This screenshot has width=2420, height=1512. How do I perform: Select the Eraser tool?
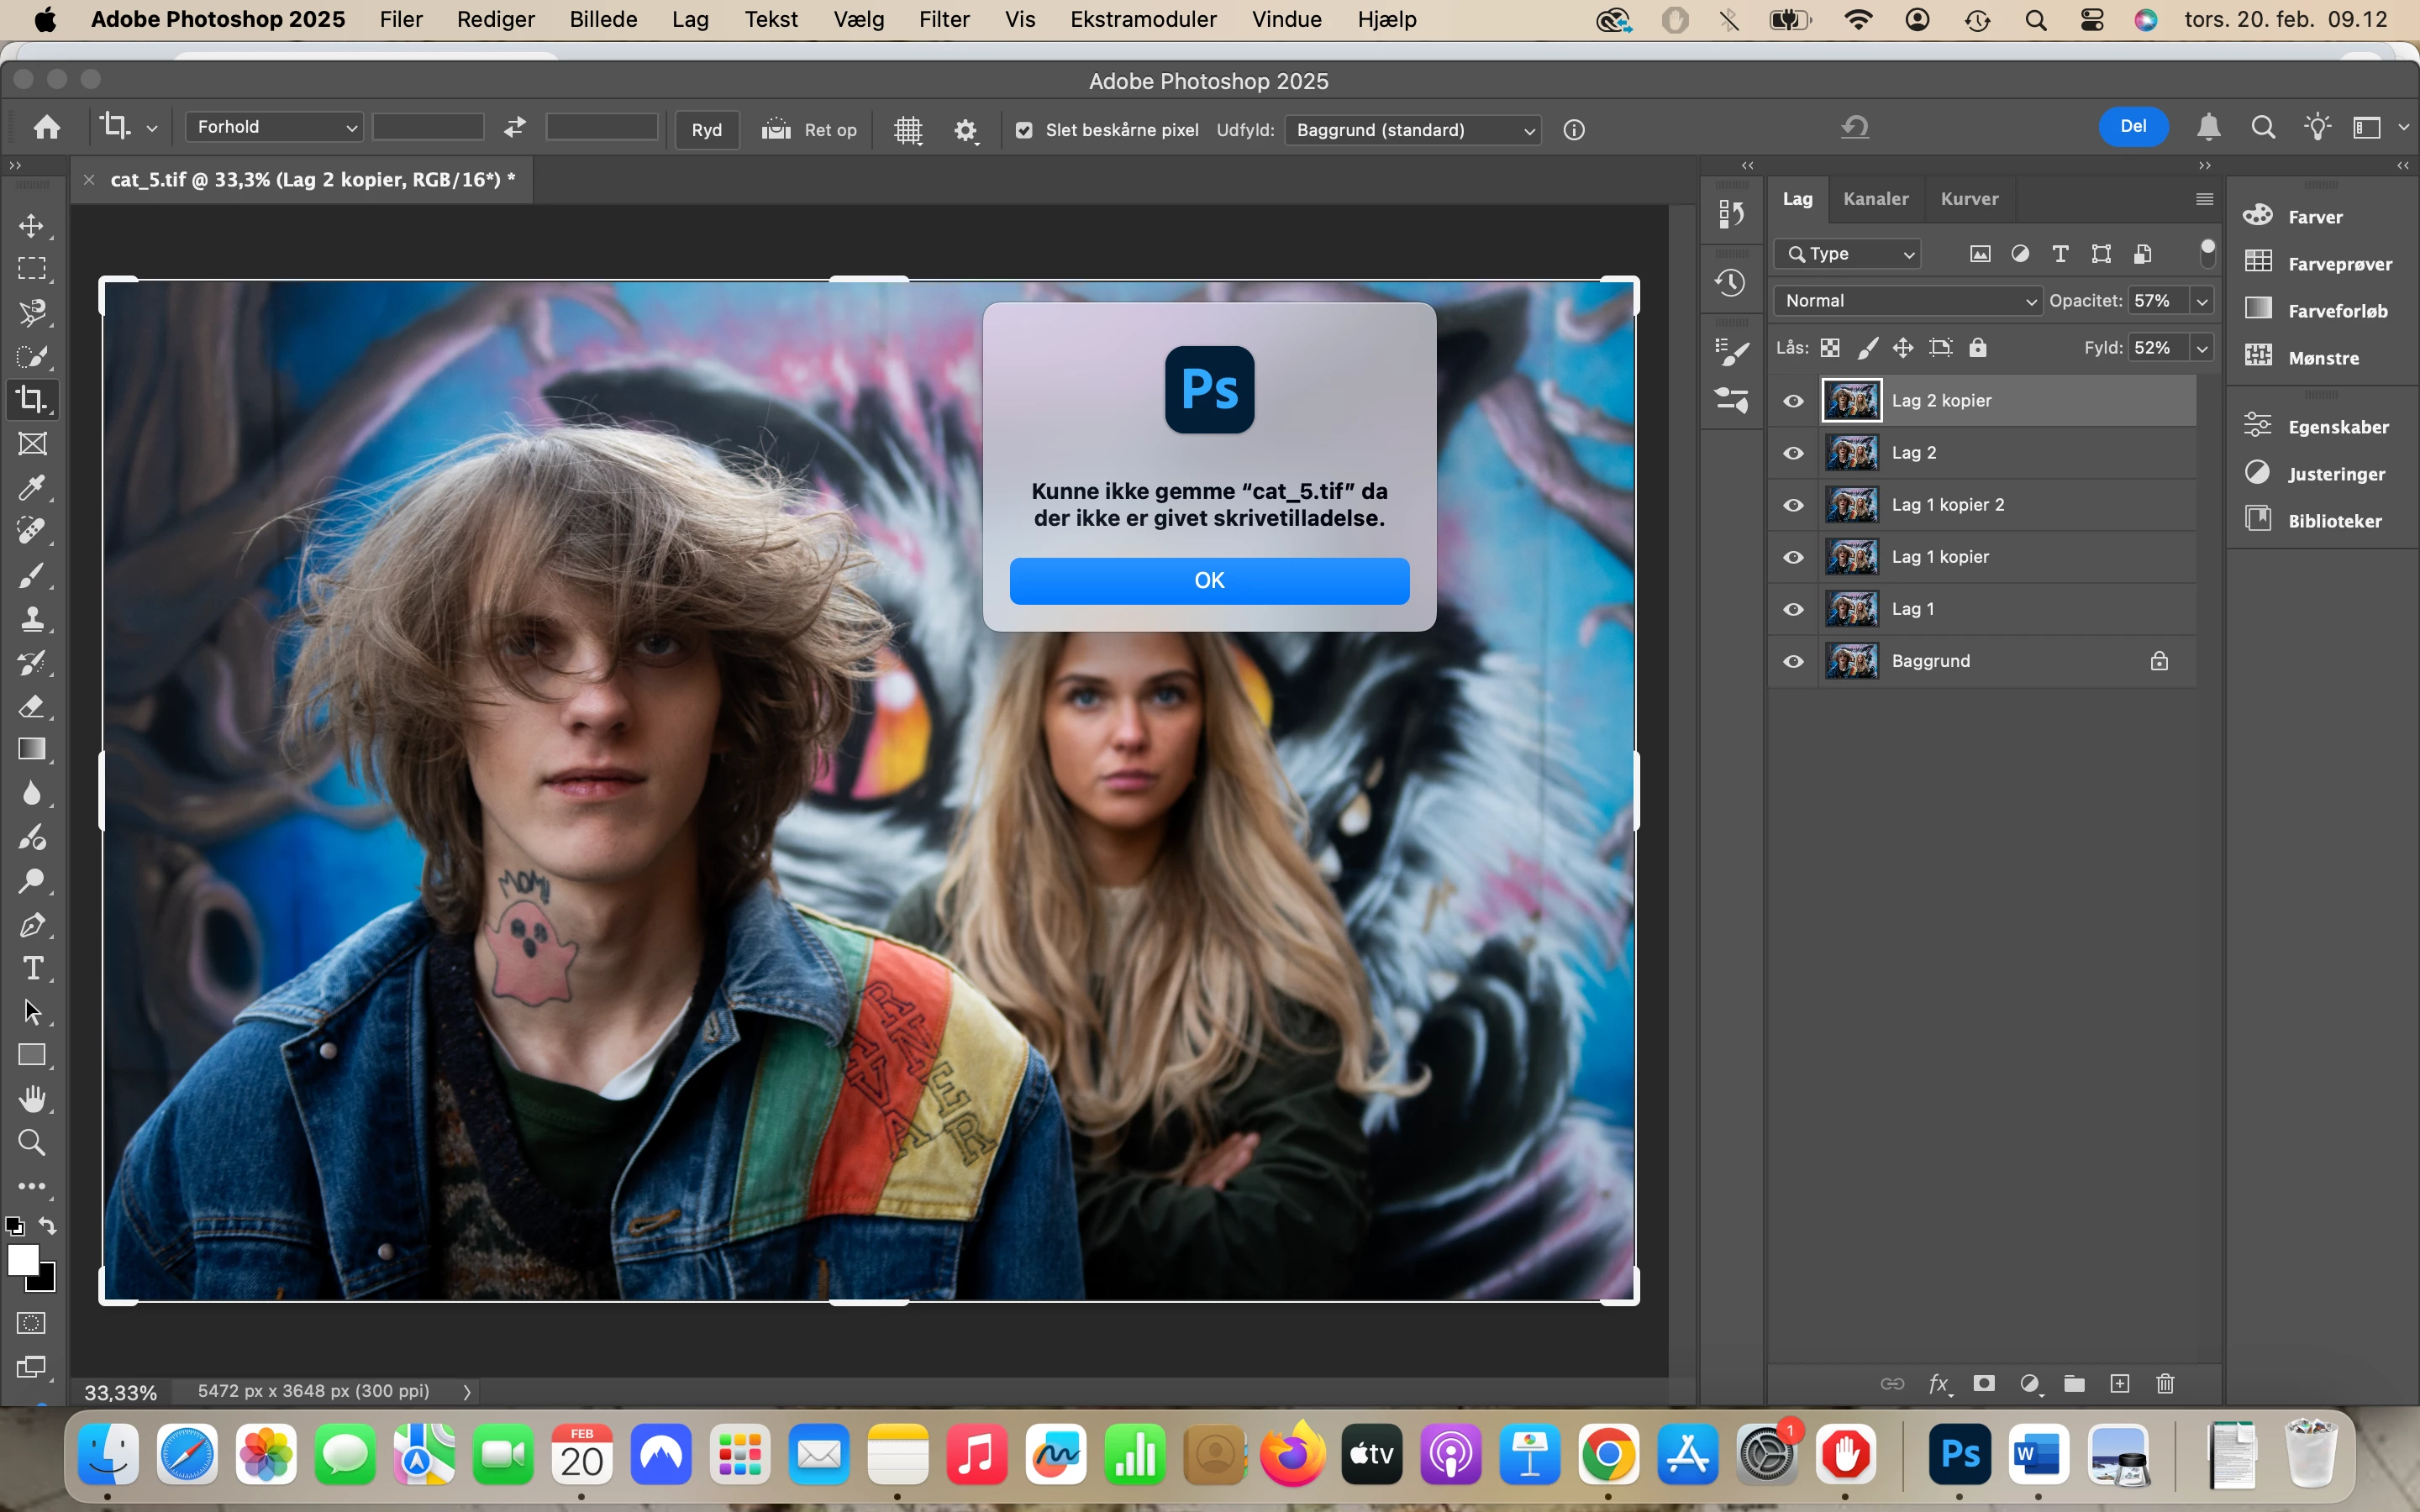tap(32, 707)
